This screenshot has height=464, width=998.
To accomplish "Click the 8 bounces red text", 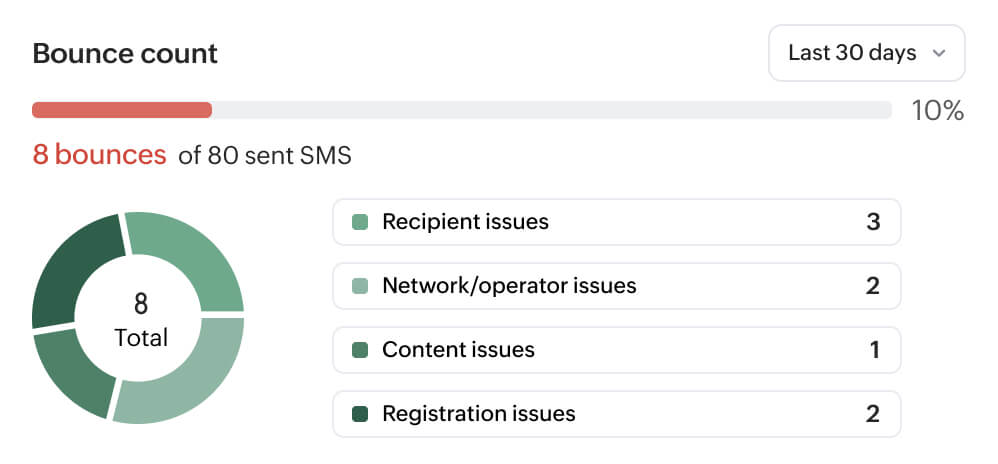I will (x=99, y=155).
